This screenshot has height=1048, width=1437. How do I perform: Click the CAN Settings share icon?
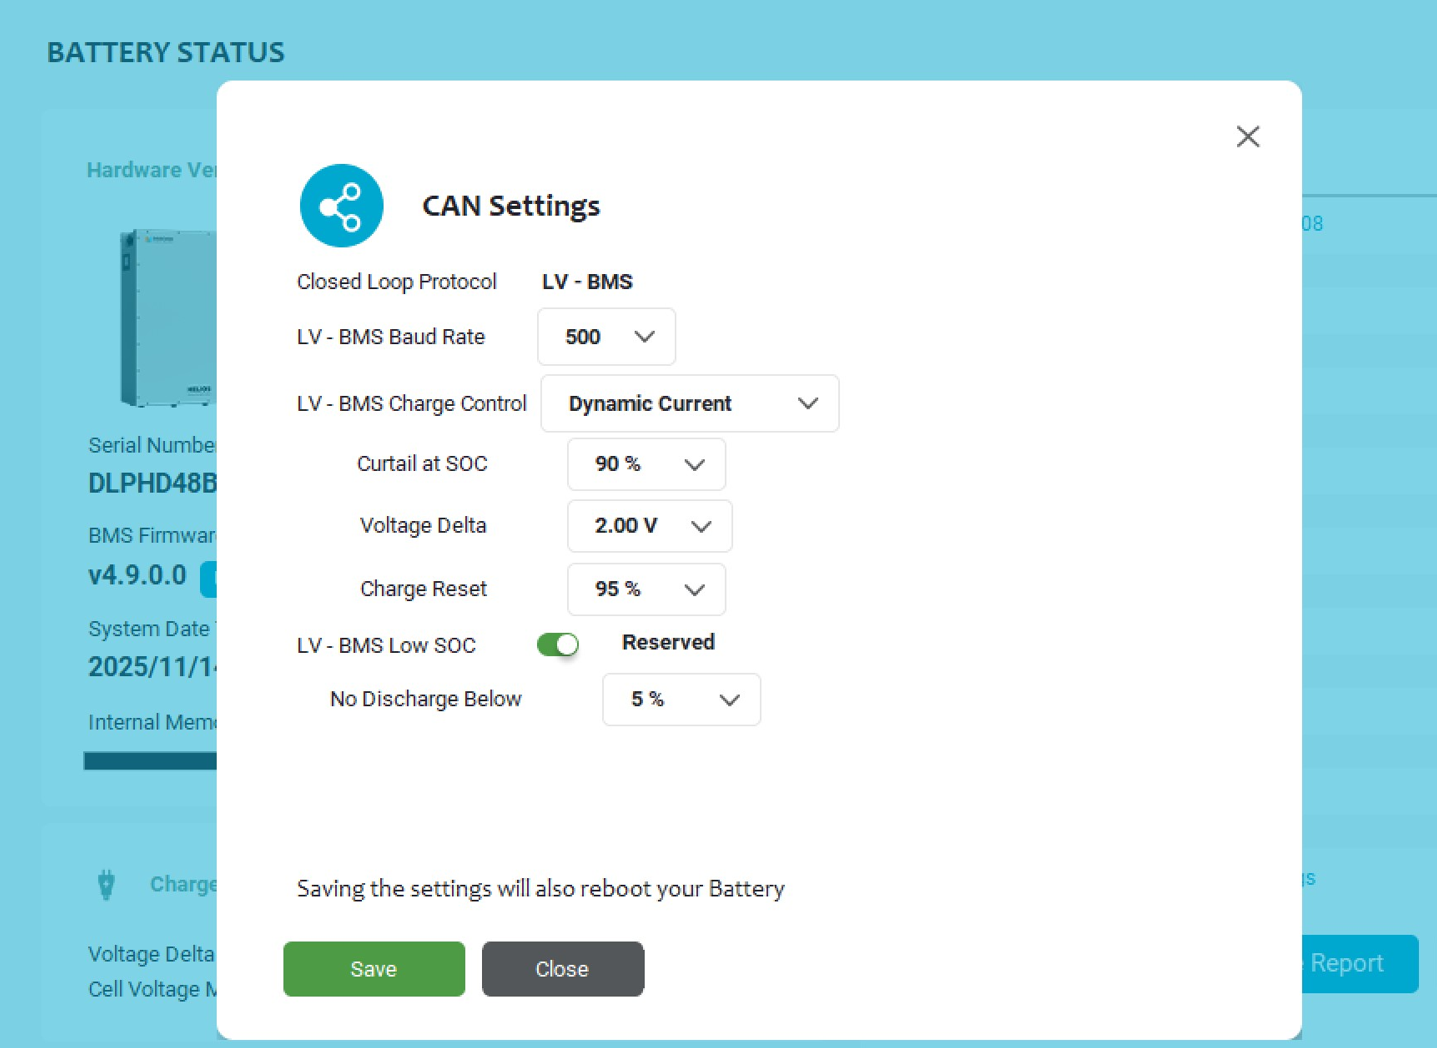point(341,206)
